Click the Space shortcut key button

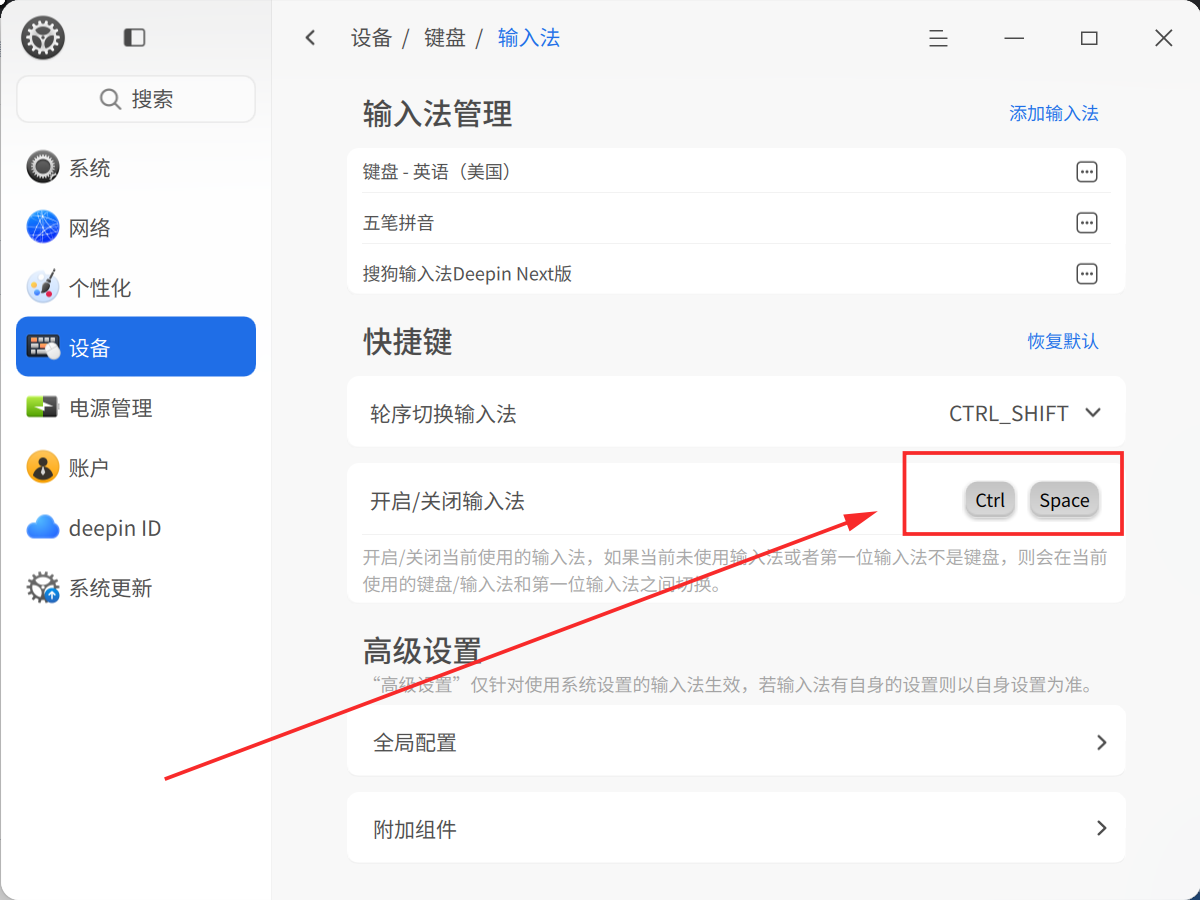click(x=1064, y=500)
